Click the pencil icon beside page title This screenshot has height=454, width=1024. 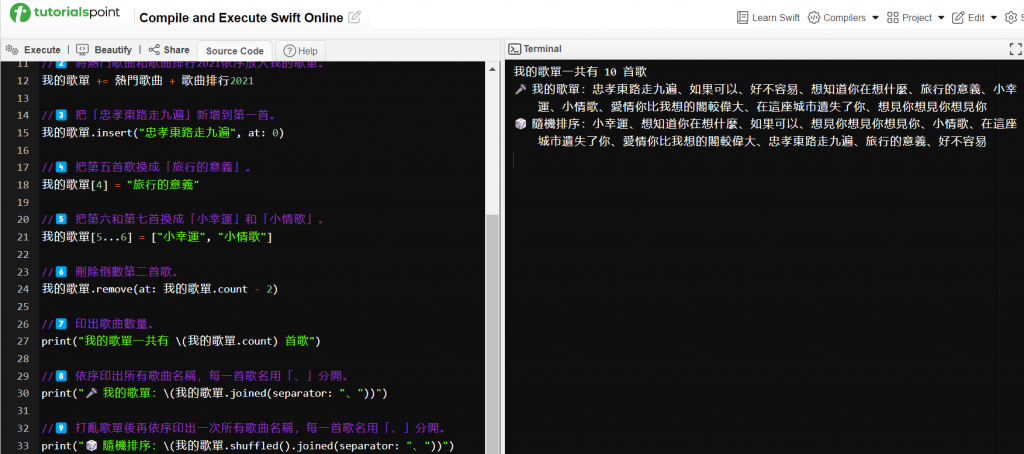355,18
